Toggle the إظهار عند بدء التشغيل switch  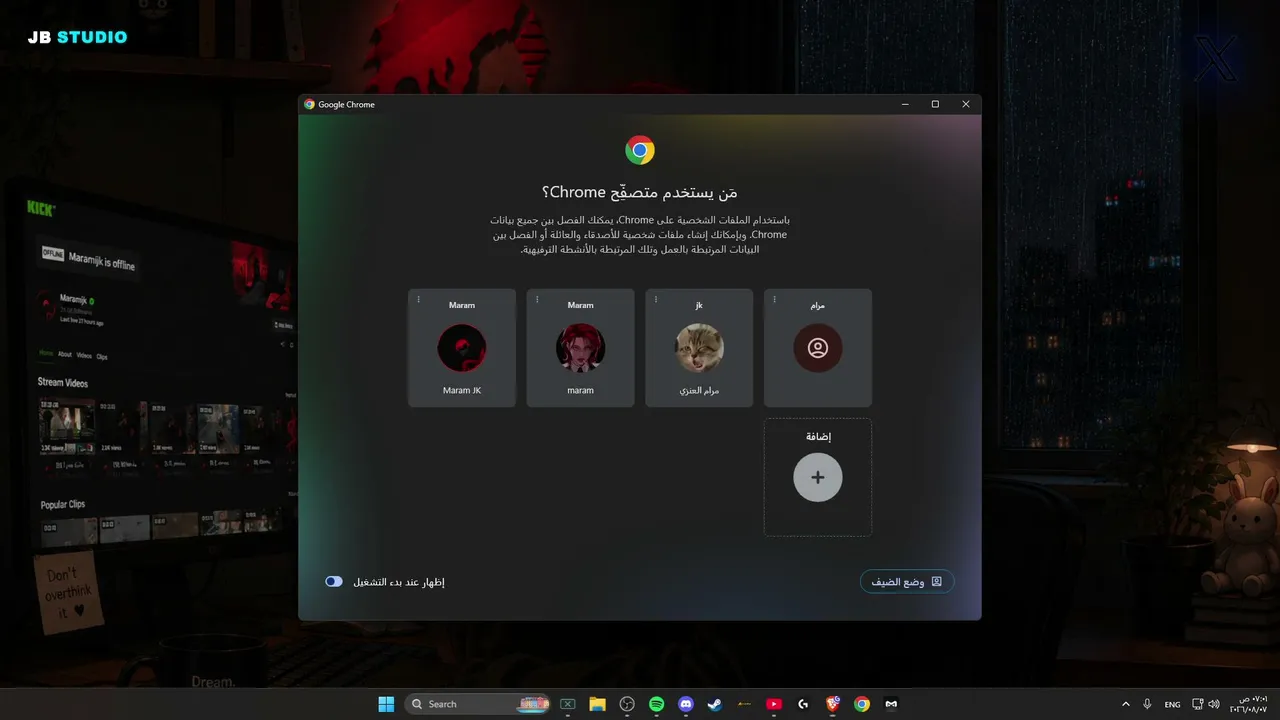pyautogui.click(x=334, y=581)
